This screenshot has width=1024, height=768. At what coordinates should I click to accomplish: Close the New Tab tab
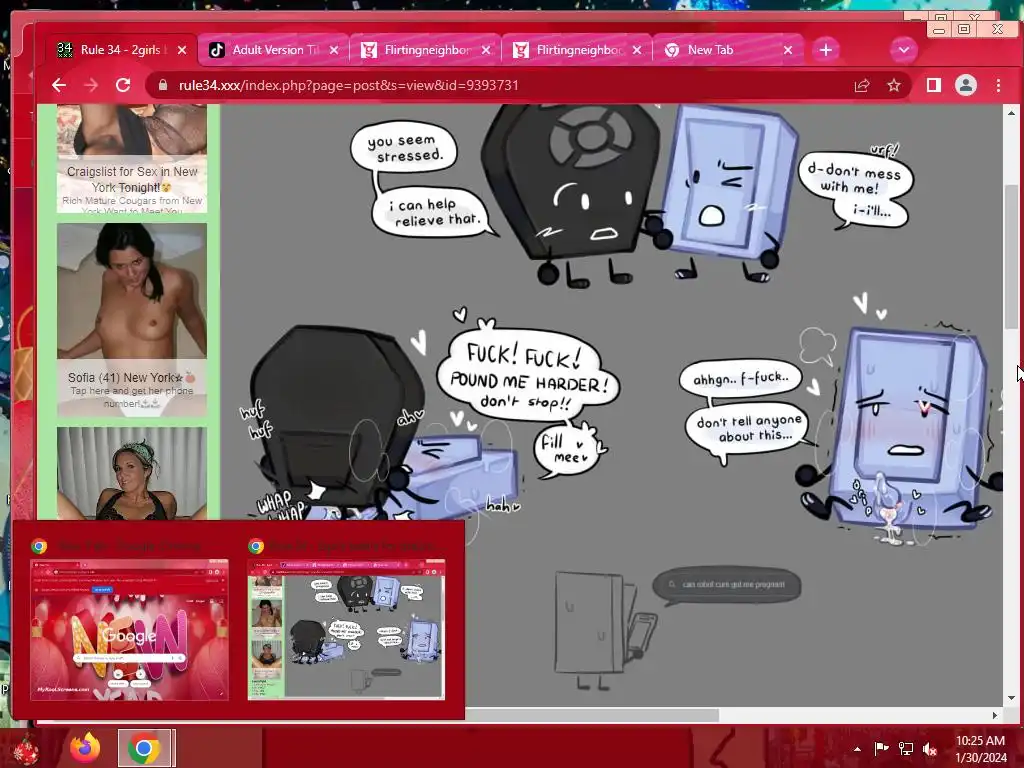[x=788, y=50]
